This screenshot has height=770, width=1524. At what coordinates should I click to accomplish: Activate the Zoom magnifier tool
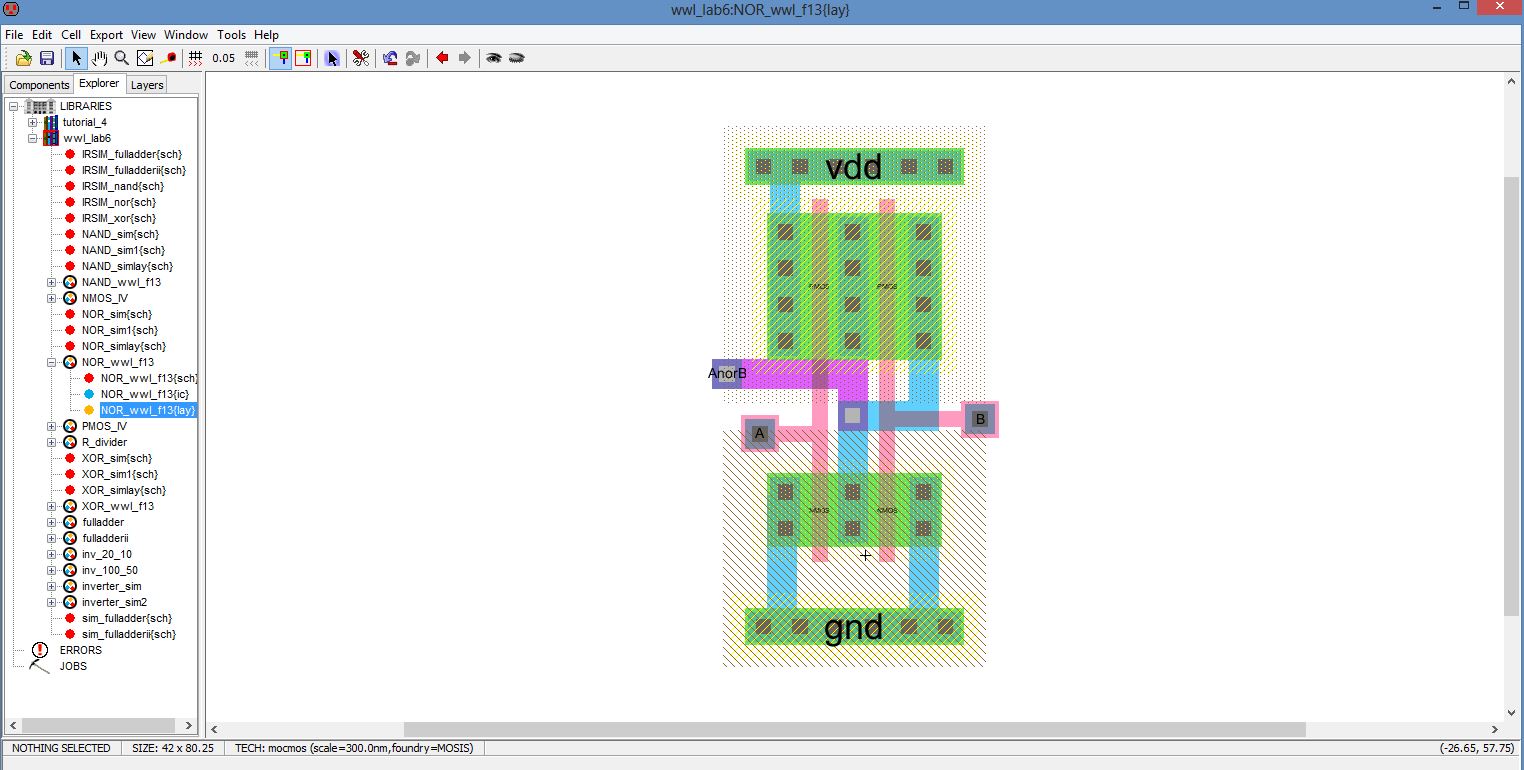coord(122,58)
